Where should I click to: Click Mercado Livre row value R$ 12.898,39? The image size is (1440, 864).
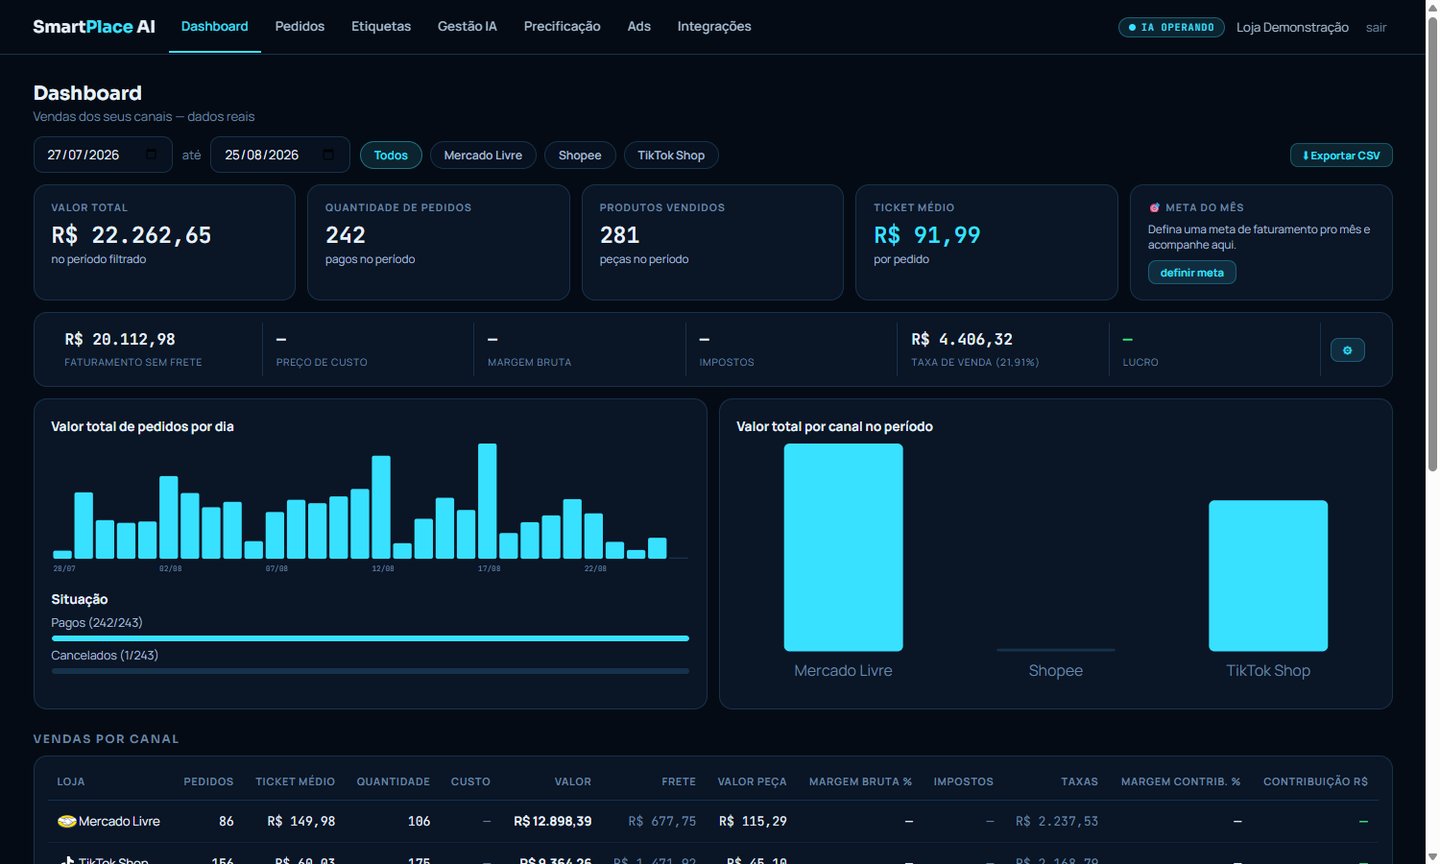pos(553,821)
